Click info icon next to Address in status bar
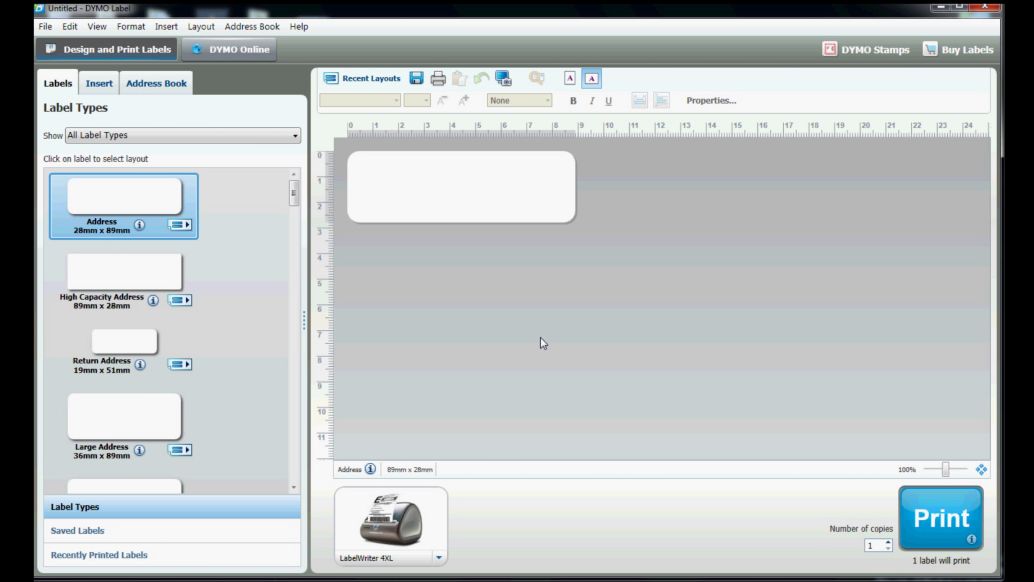 click(371, 469)
